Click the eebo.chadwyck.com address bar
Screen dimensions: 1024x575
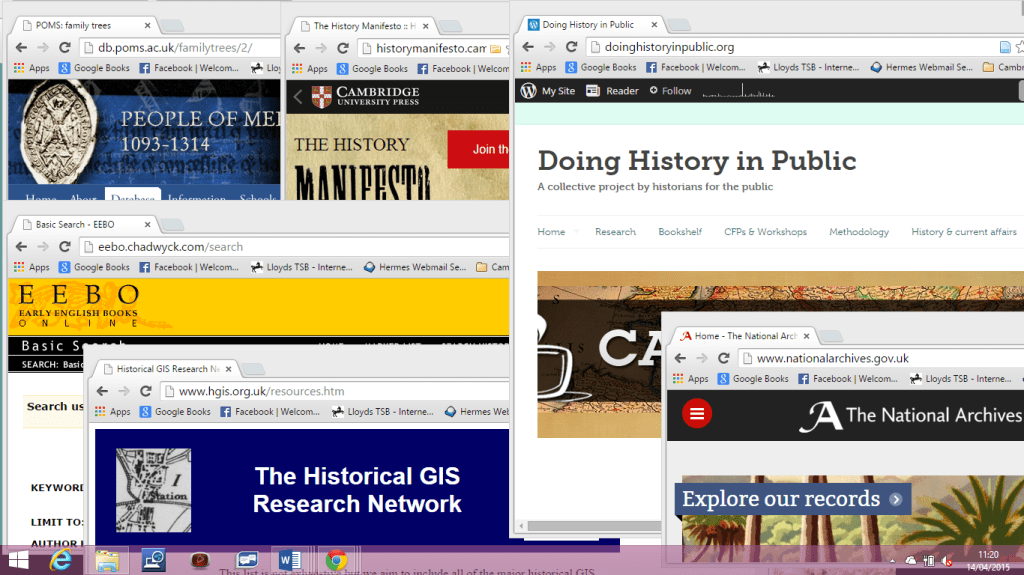(294, 247)
